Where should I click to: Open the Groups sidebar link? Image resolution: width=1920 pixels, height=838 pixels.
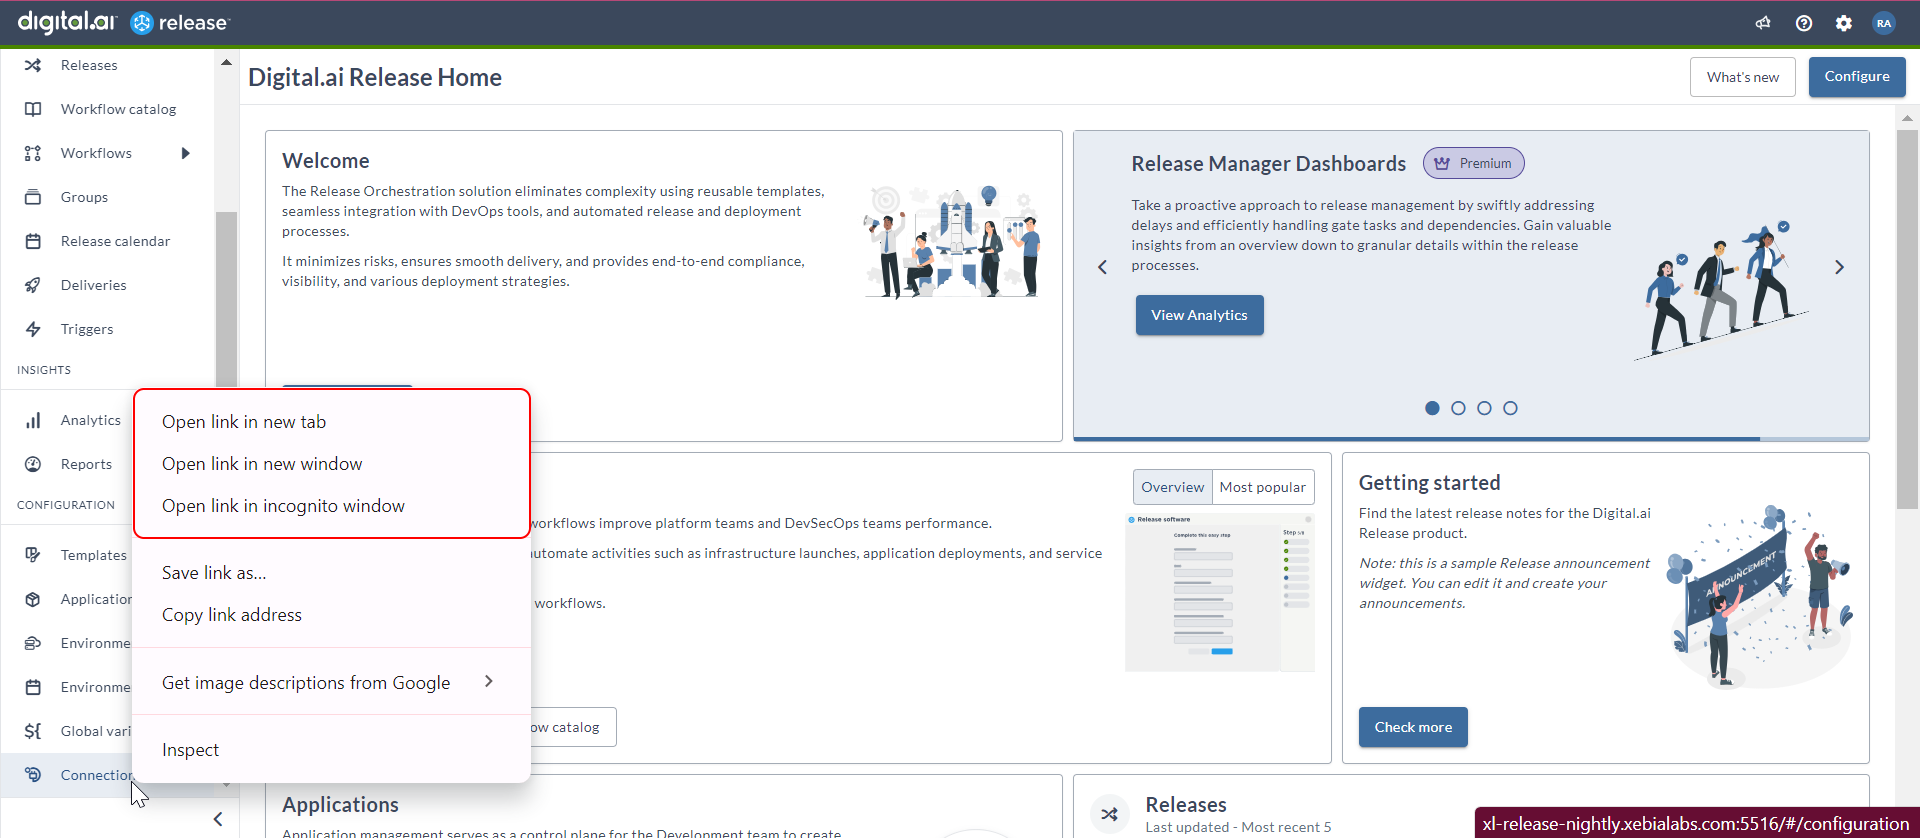[x=84, y=197]
